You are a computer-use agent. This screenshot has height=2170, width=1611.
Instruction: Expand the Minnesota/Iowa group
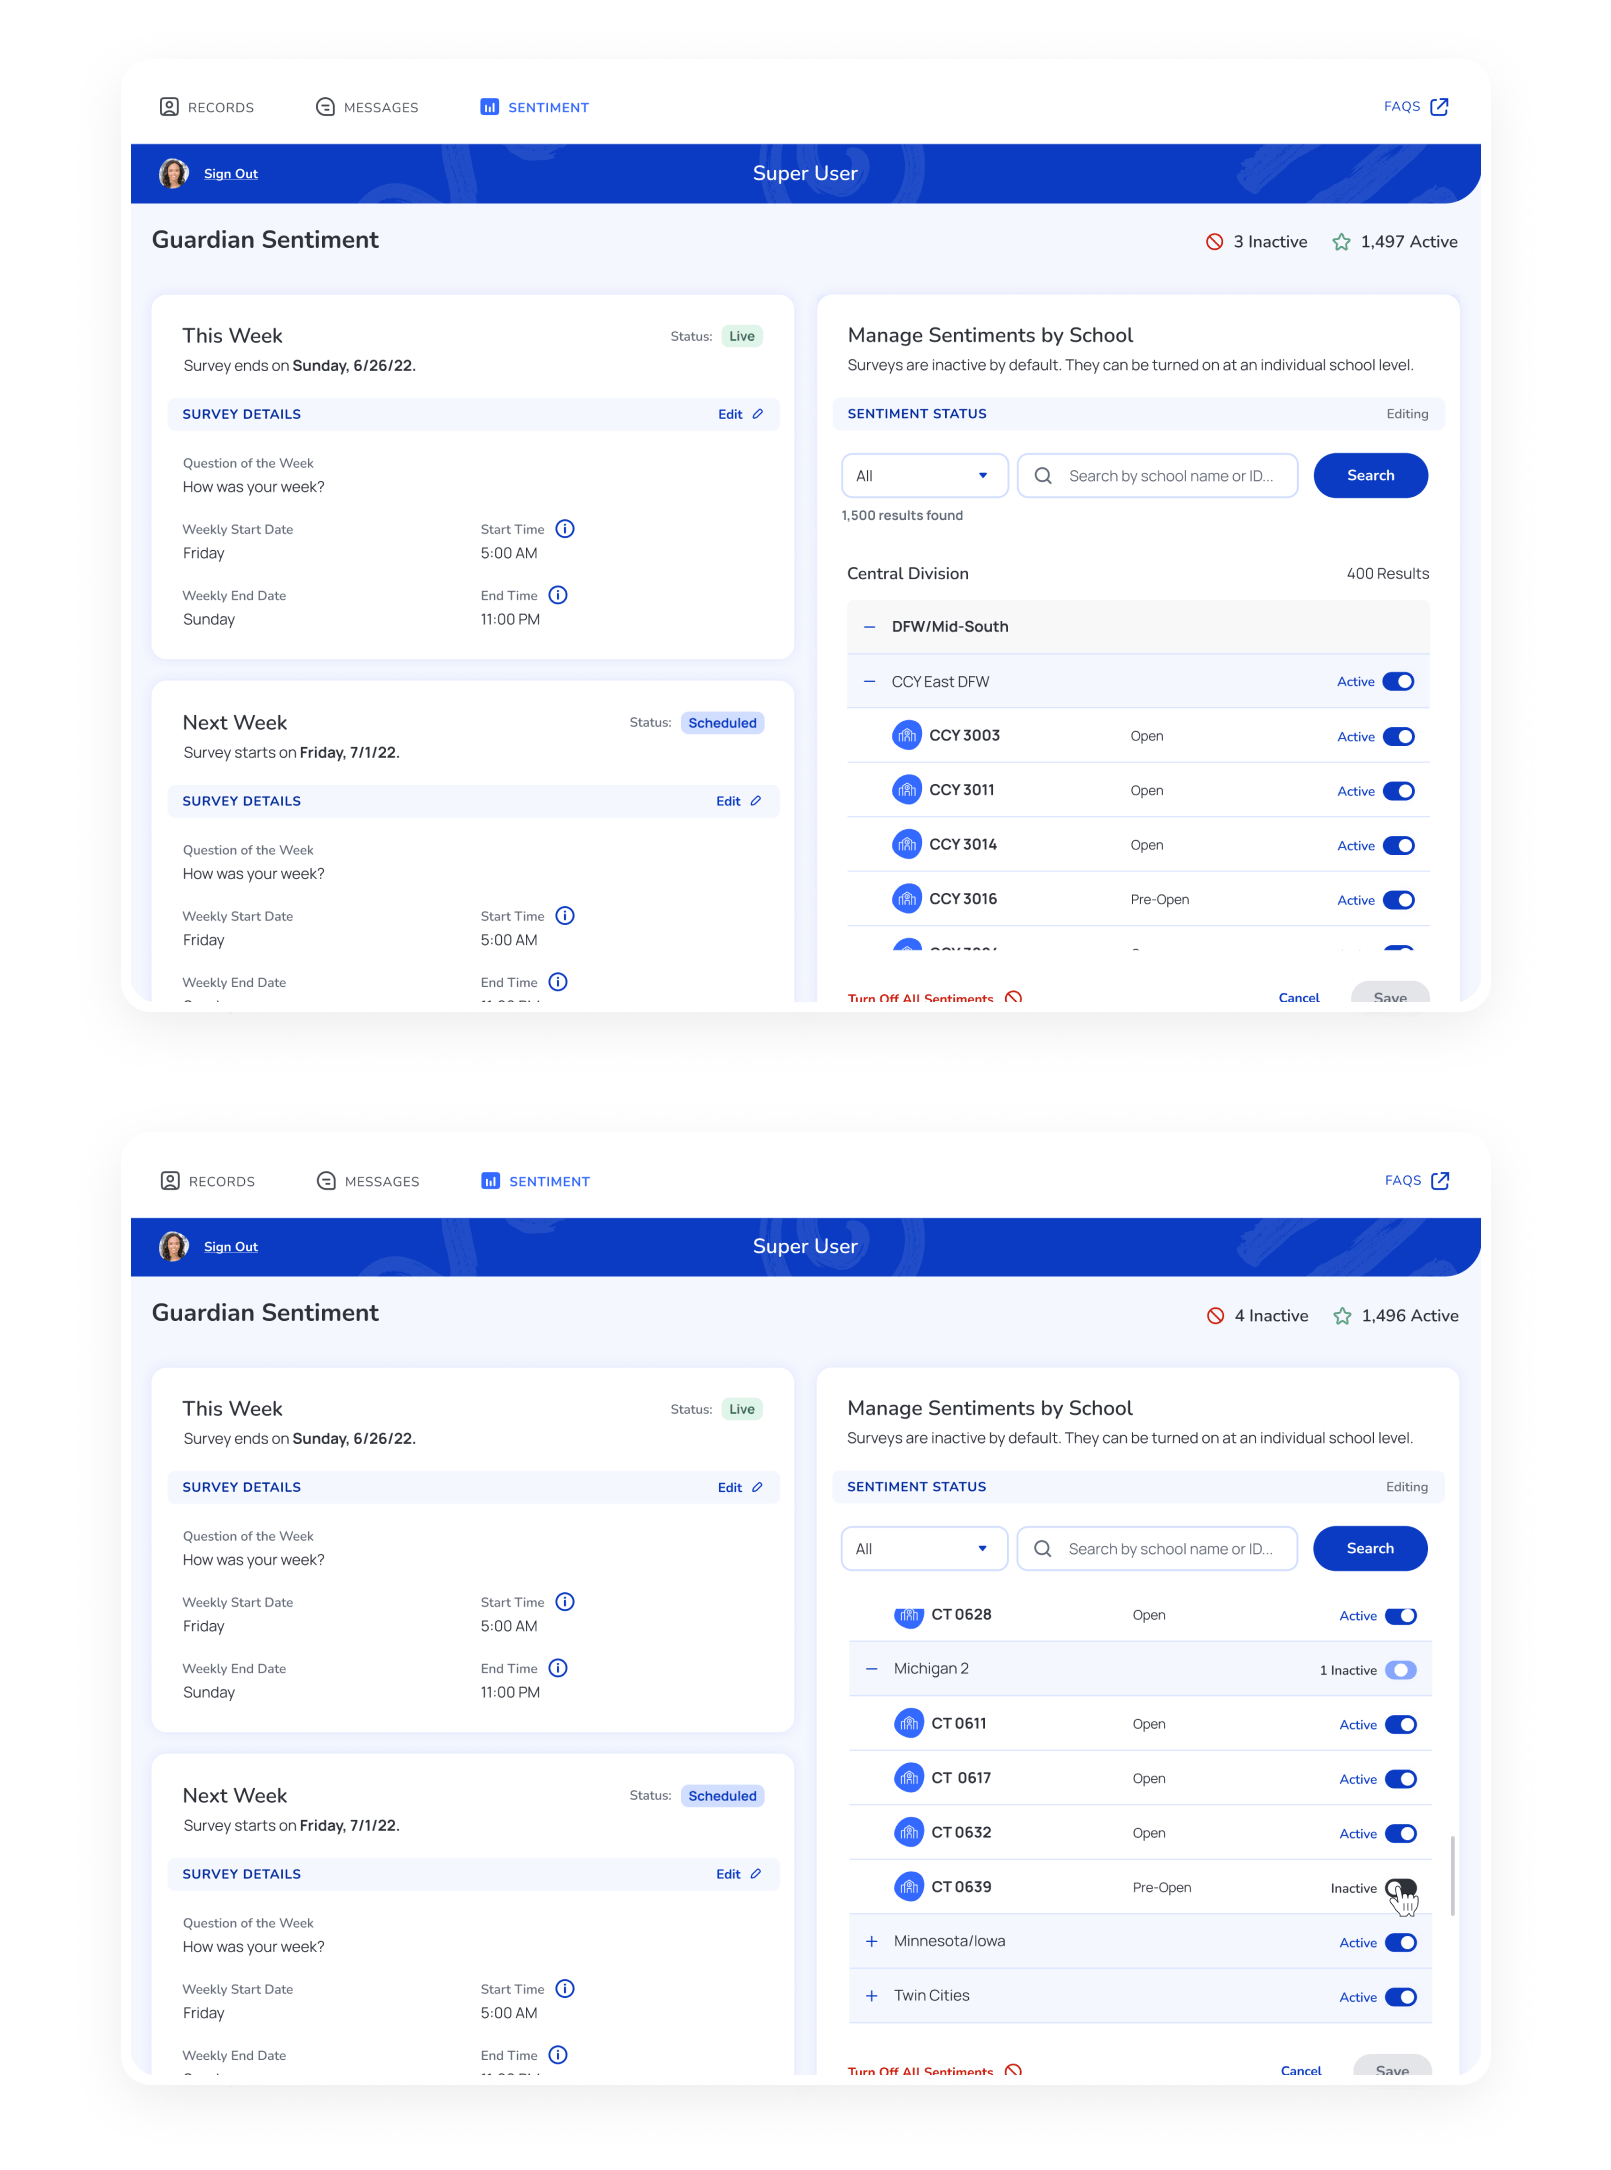872,1942
